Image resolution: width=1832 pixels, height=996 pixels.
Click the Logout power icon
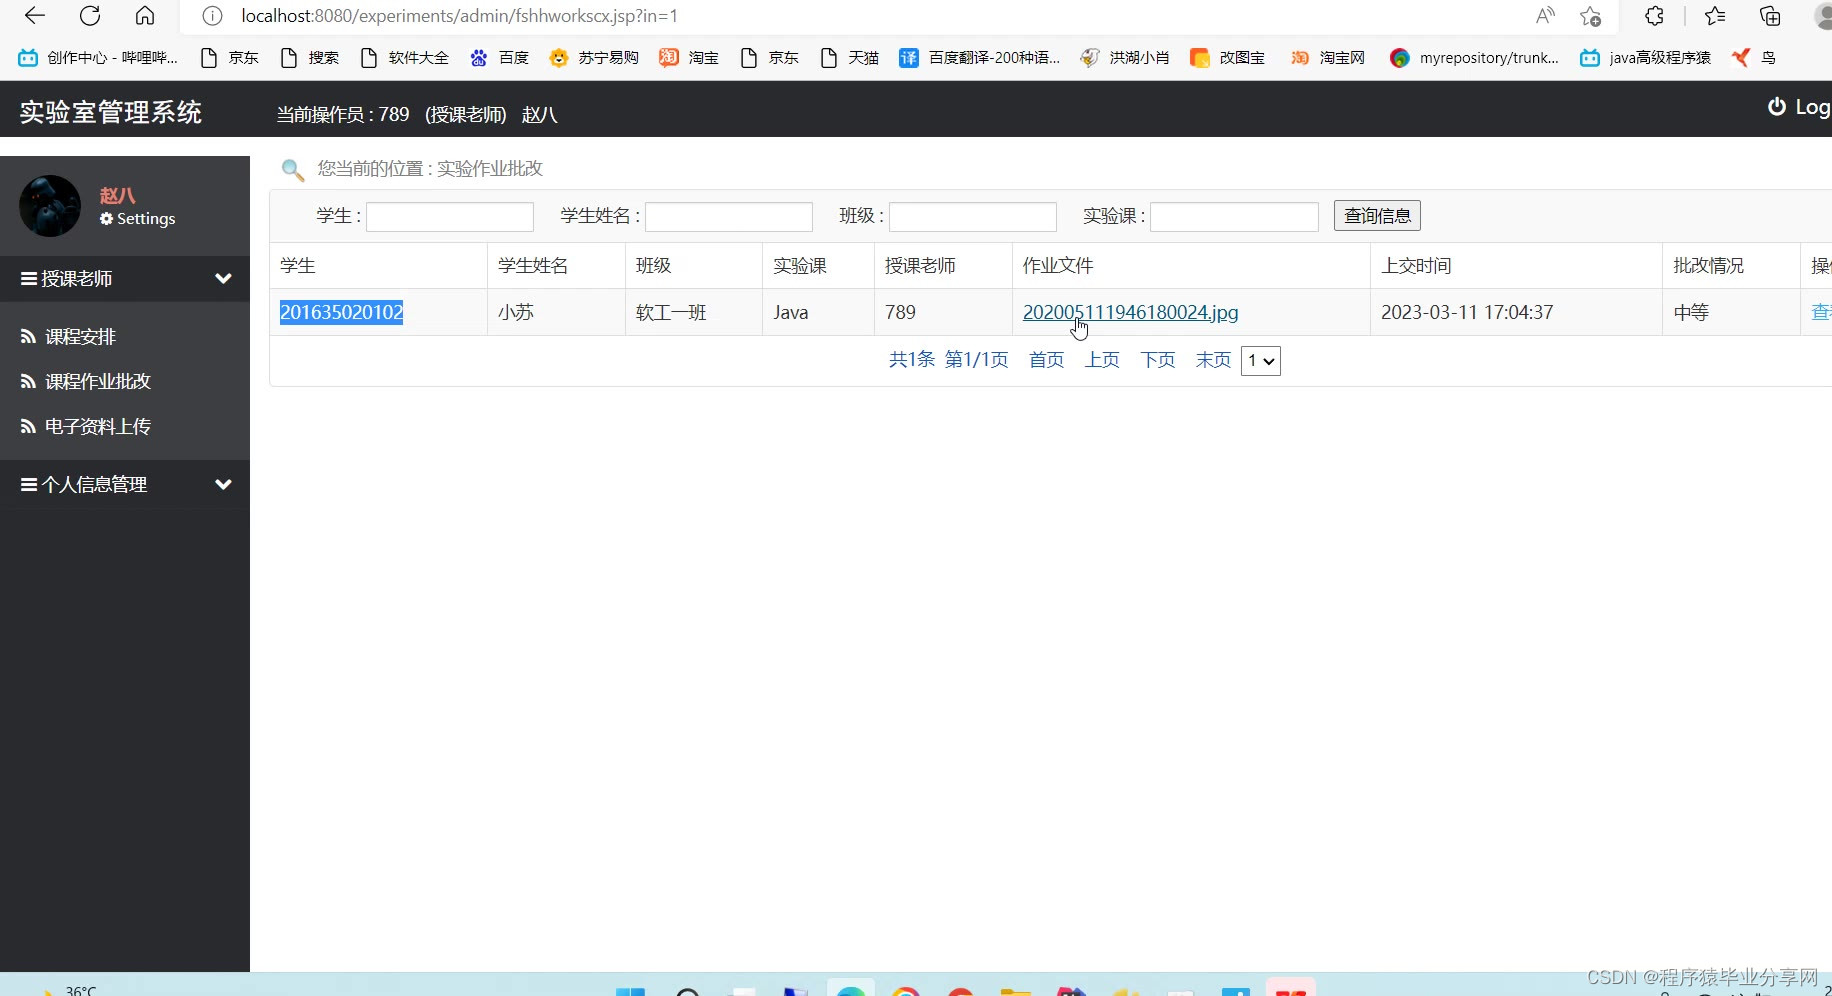click(x=1776, y=107)
